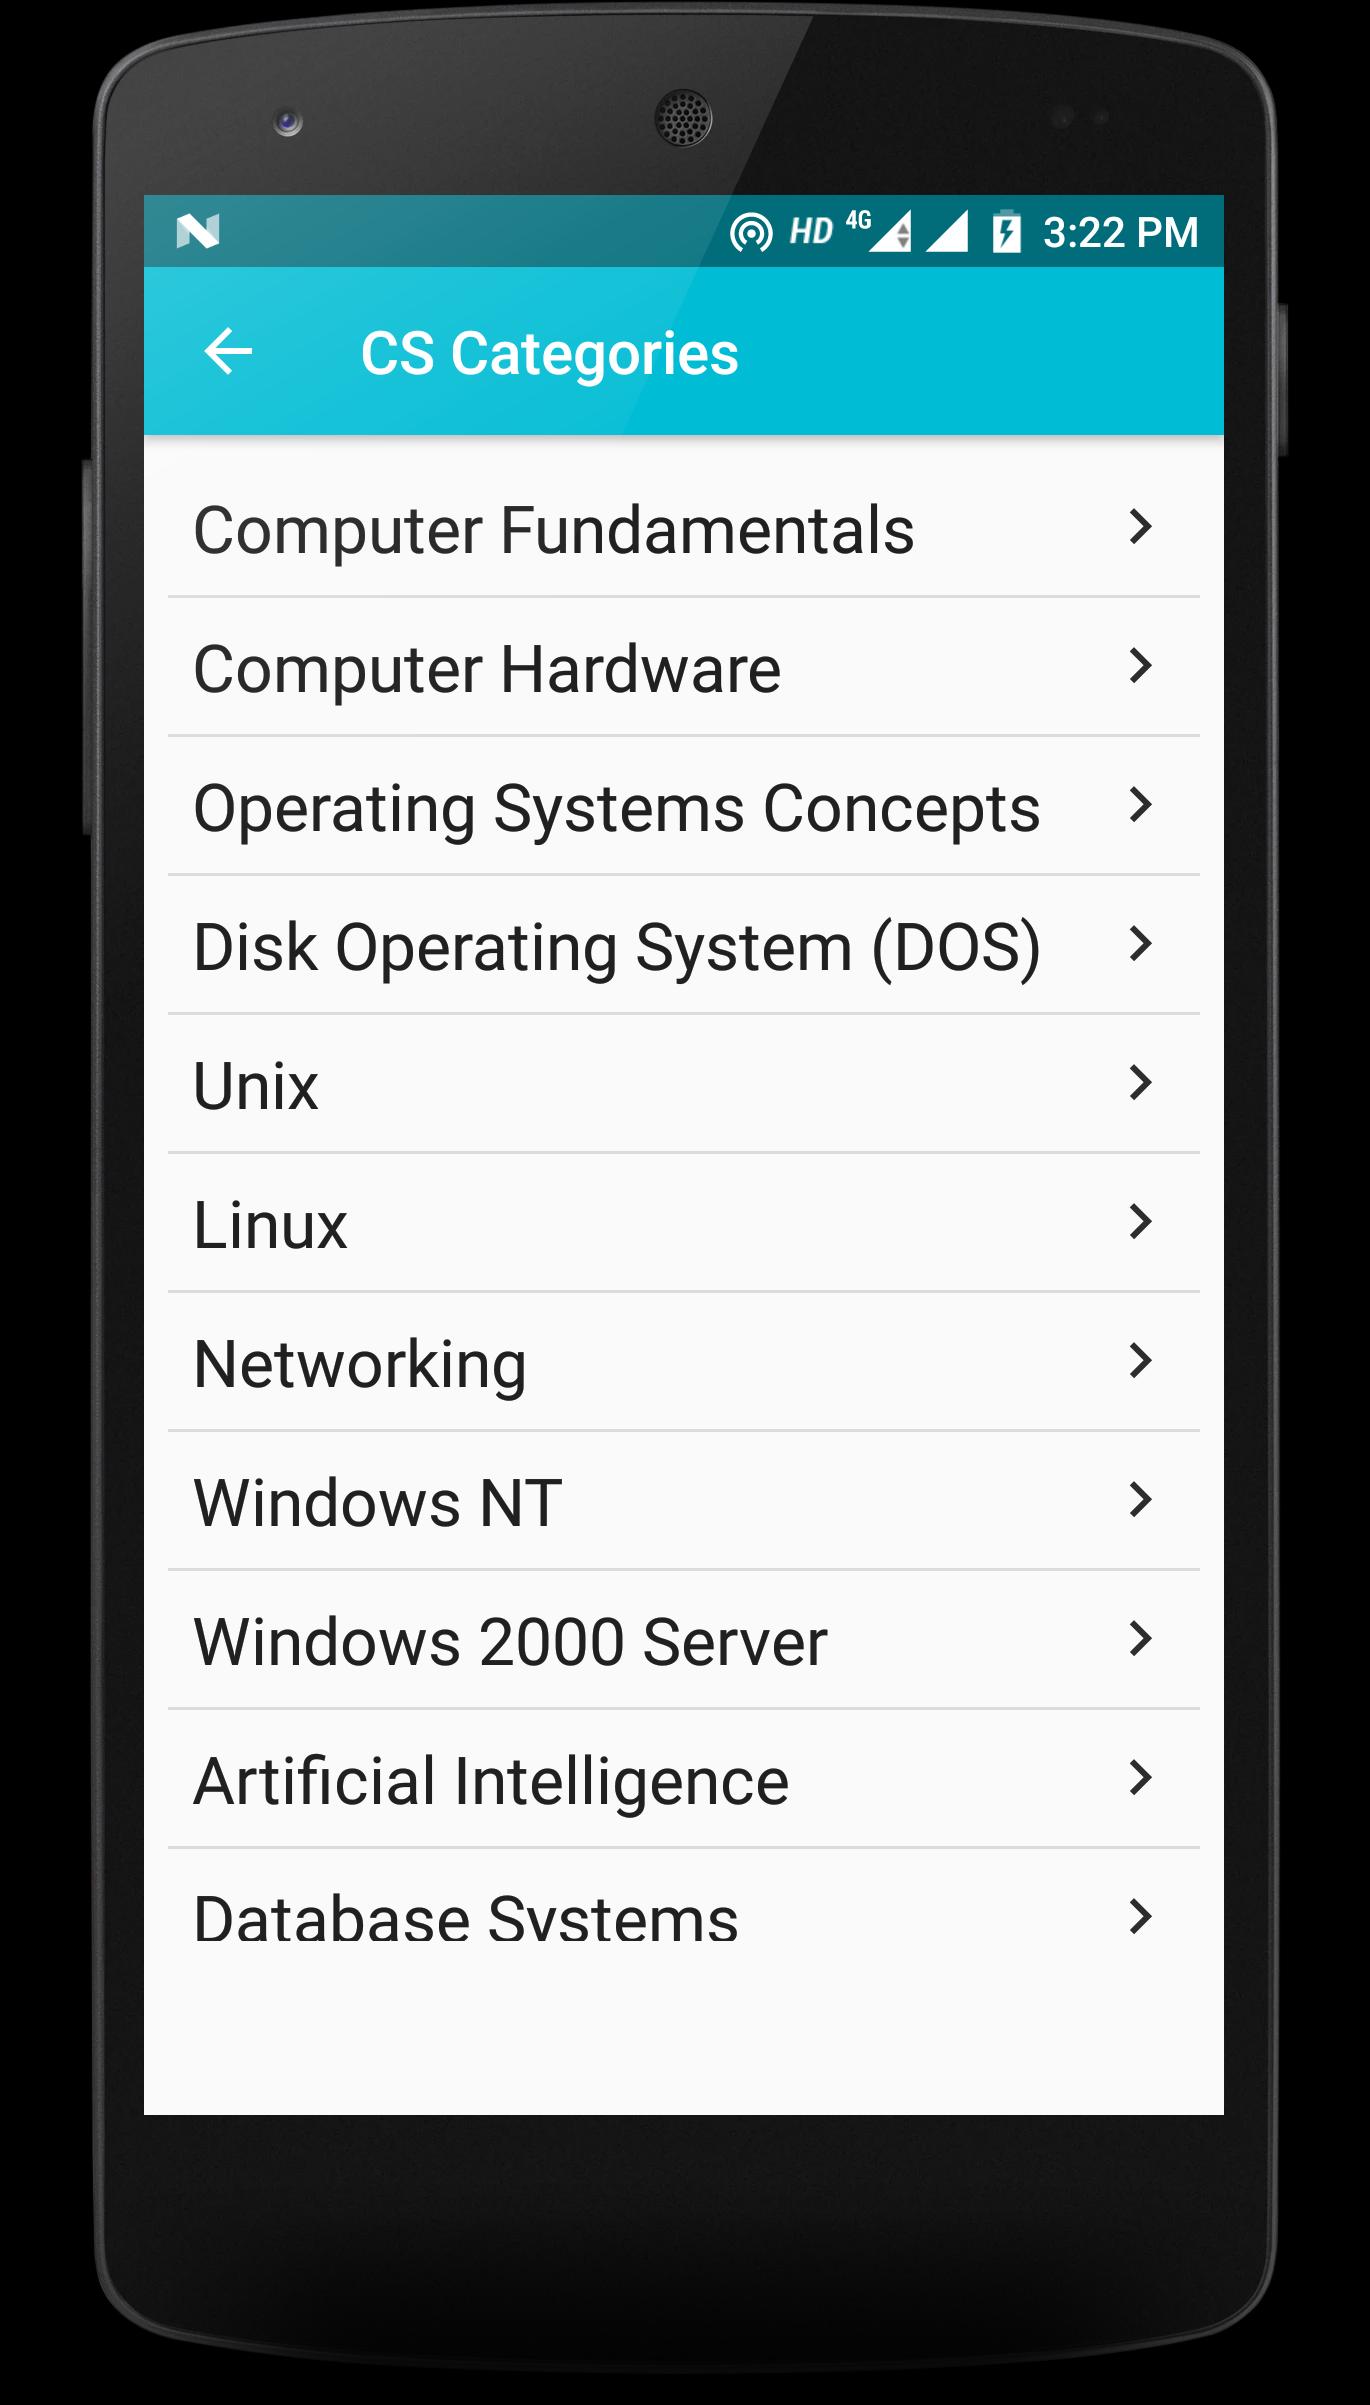Viewport: 1370px width, 2405px height.
Task: Expand the Artificial Intelligence chevron
Action: tap(1139, 1778)
